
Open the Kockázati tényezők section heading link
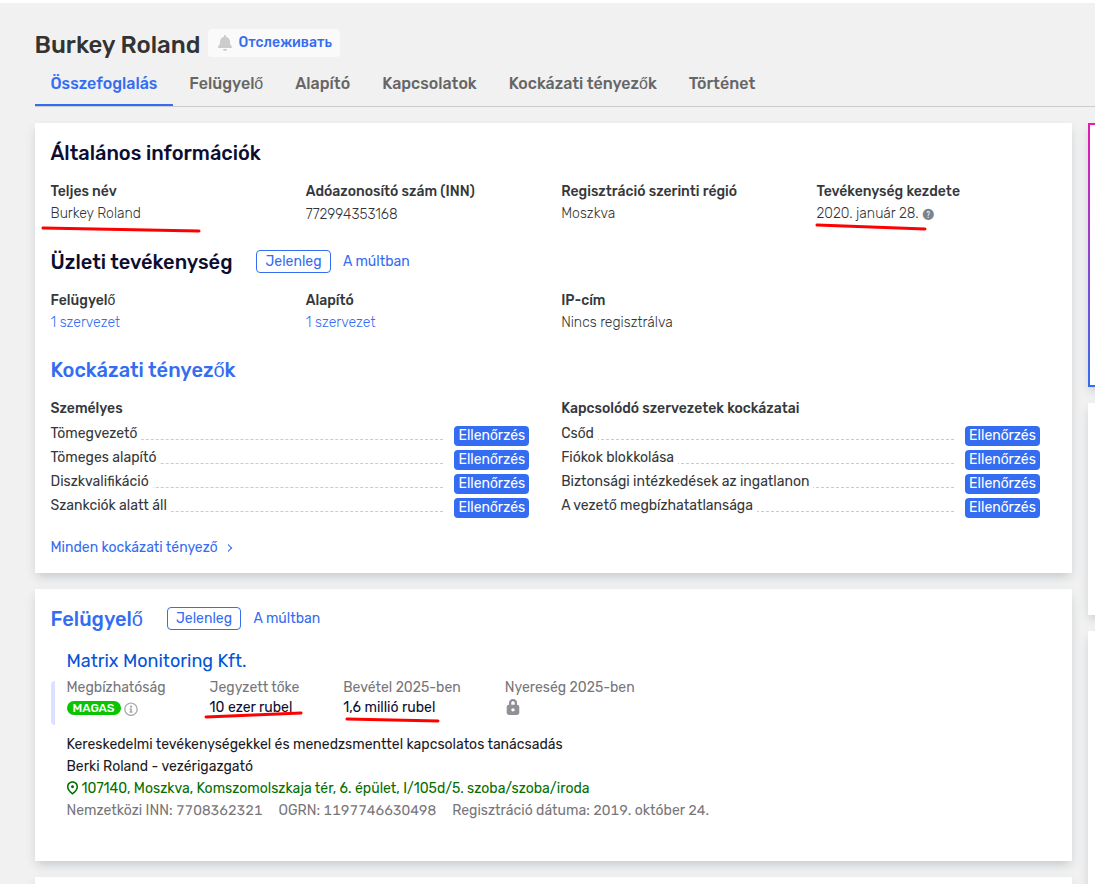pyautogui.click(x=143, y=370)
